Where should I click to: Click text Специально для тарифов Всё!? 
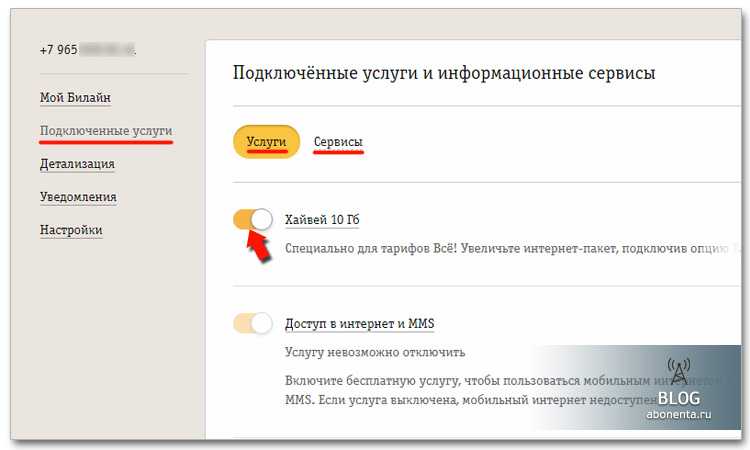pyautogui.click(x=370, y=249)
